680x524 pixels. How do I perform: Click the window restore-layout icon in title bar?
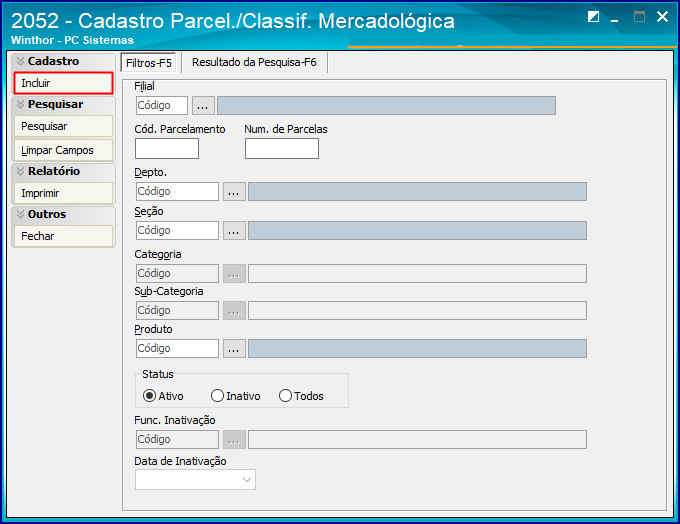tap(593, 17)
